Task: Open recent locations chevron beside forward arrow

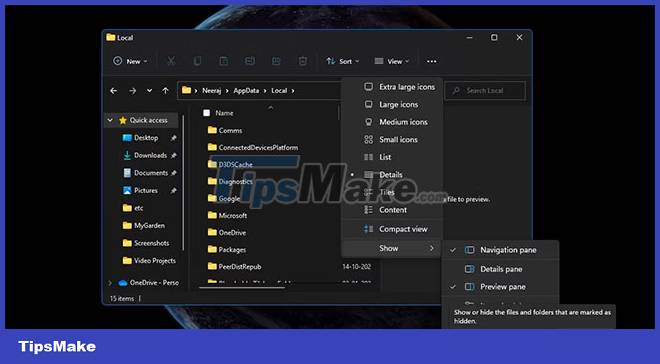Action: (149, 90)
